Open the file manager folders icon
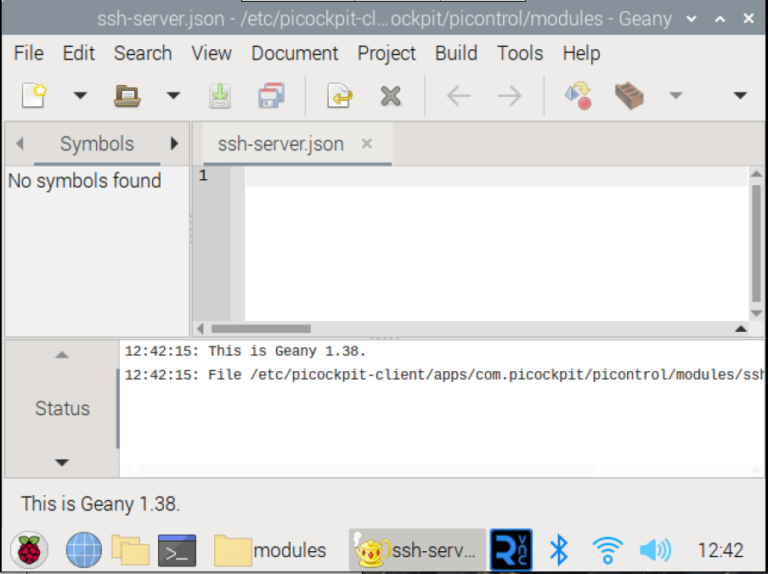768x574 pixels. pos(130,550)
